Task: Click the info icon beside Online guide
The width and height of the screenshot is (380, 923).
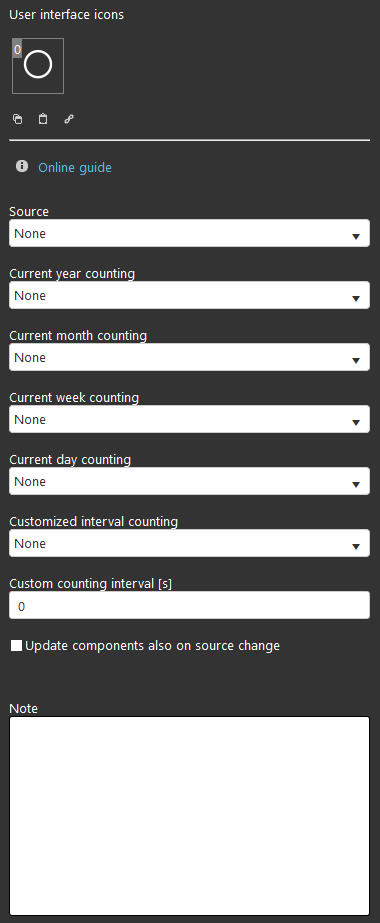Action: pos(22,167)
